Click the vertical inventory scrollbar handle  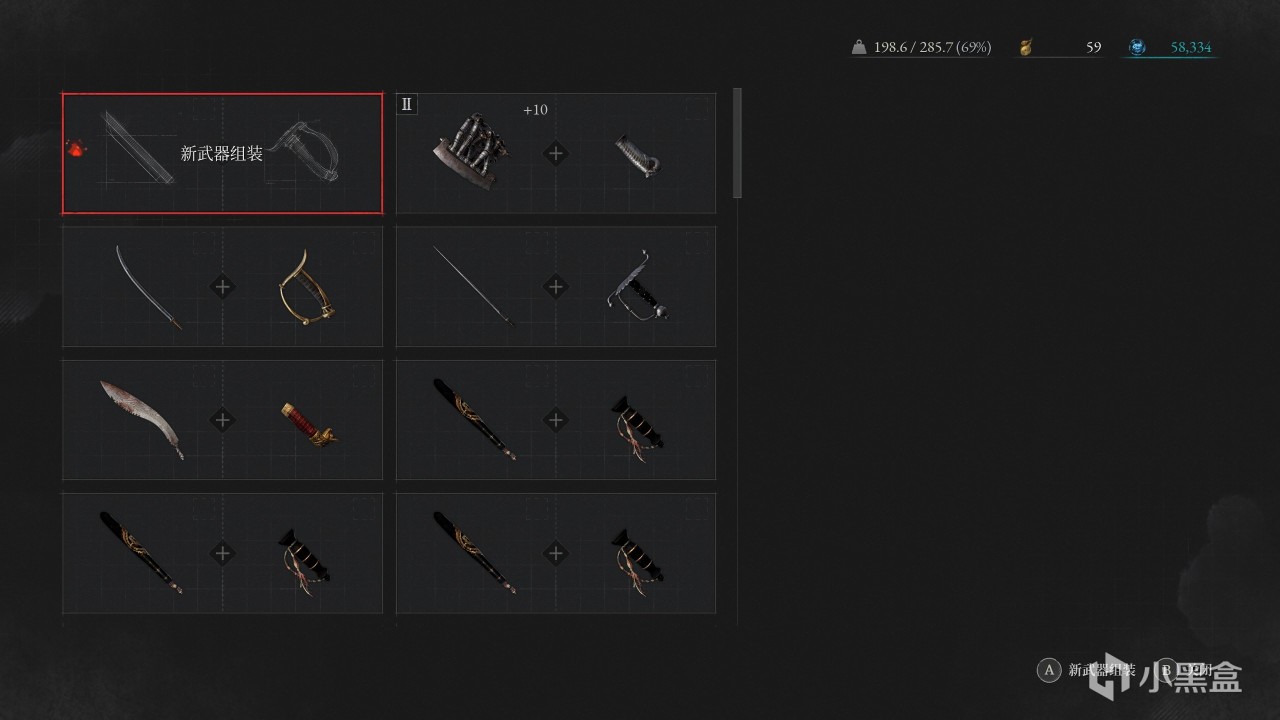(738, 142)
